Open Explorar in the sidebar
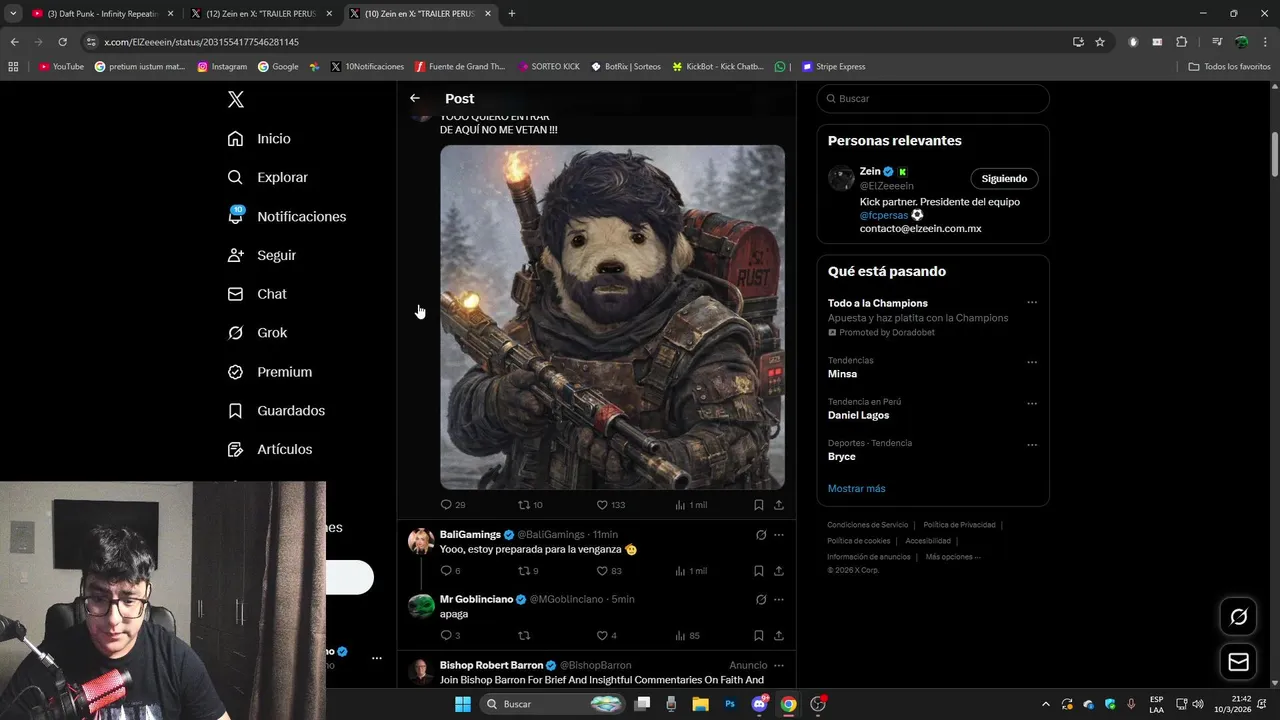The height and width of the screenshot is (720, 1280). 267,177
